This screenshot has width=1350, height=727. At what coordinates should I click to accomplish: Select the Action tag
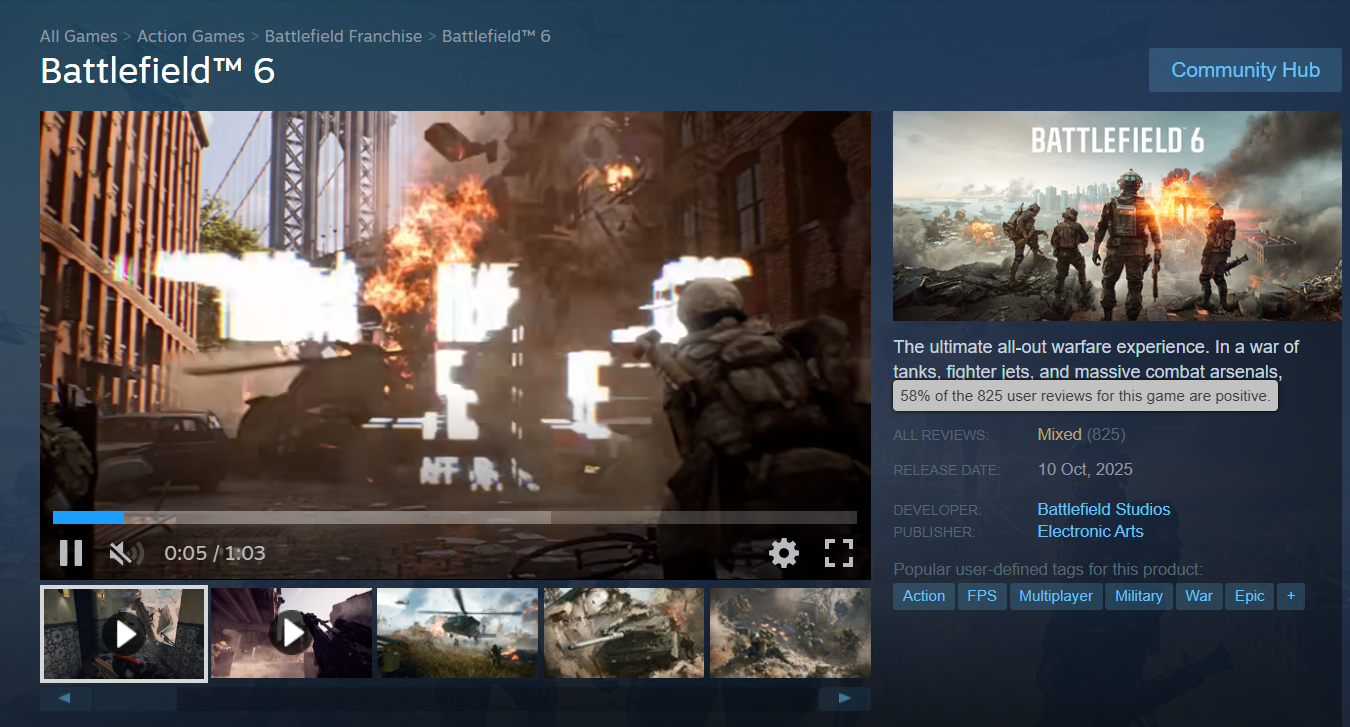pos(923,596)
